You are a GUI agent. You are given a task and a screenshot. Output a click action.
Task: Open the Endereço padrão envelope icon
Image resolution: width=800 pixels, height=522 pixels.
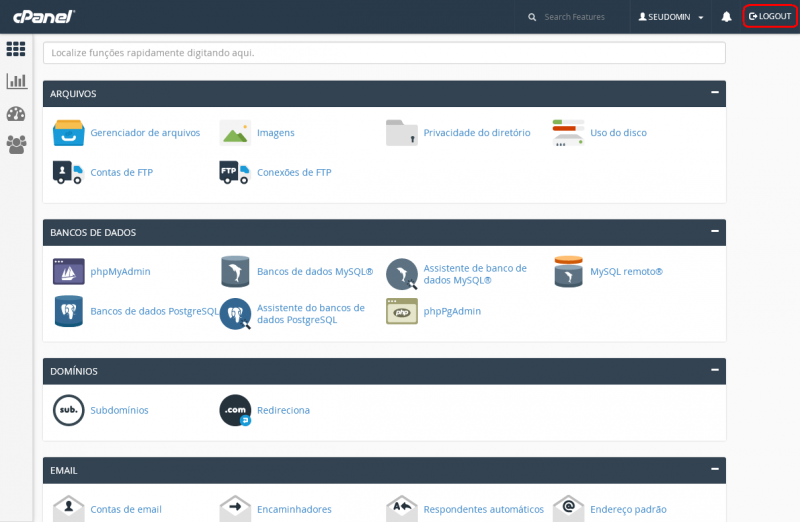[x=568, y=508]
